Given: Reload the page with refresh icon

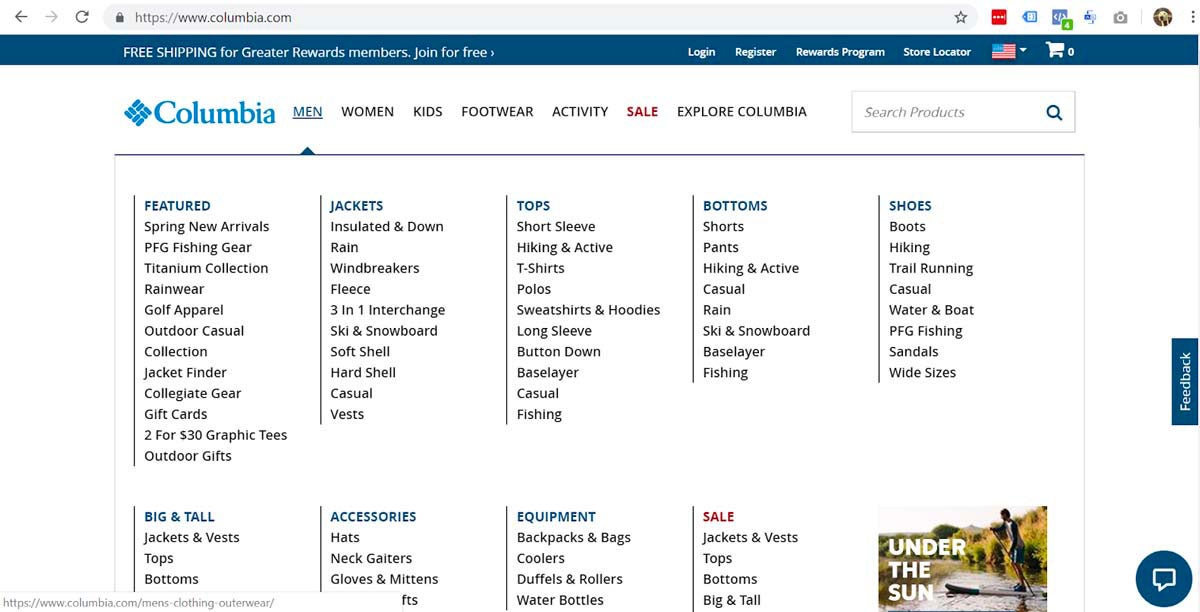Looking at the screenshot, I should [x=82, y=17].
